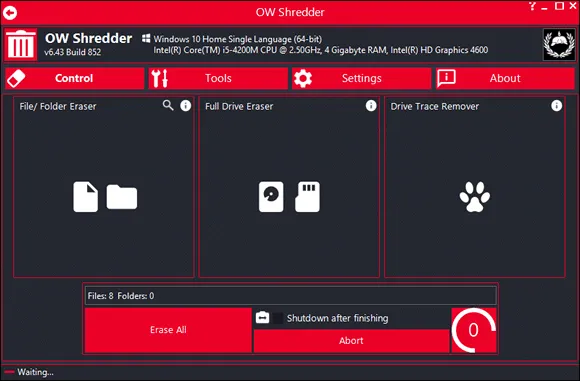Click the Files: 8 Folders: 0 field

click(x=290, y=296)
